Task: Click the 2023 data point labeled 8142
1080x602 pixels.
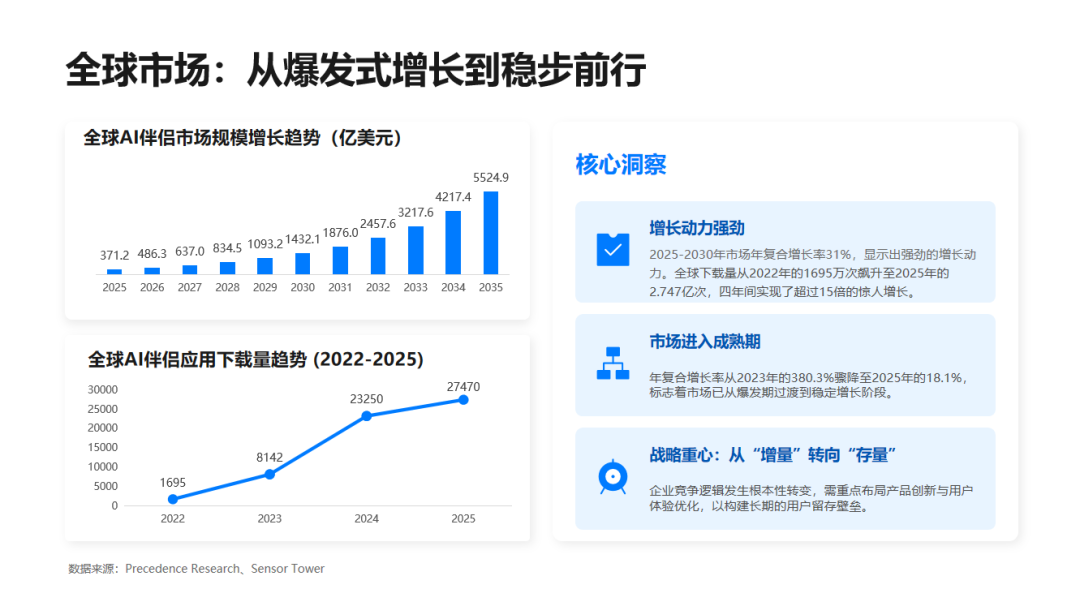Action: point(269,474)
